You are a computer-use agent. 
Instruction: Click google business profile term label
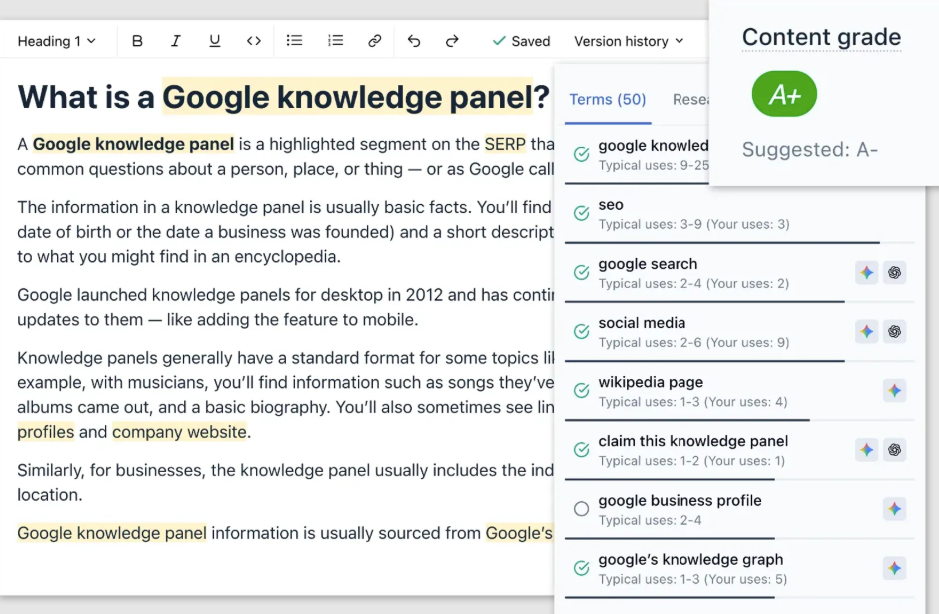680,500
